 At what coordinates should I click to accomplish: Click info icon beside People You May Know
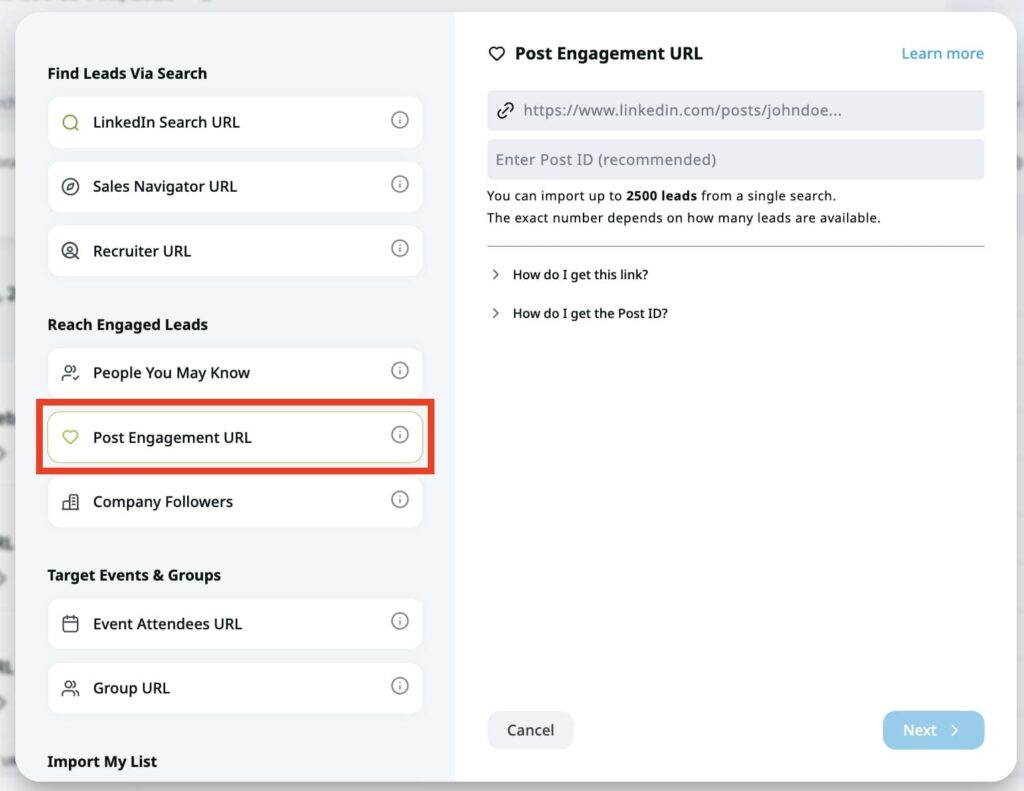[400, 371]
